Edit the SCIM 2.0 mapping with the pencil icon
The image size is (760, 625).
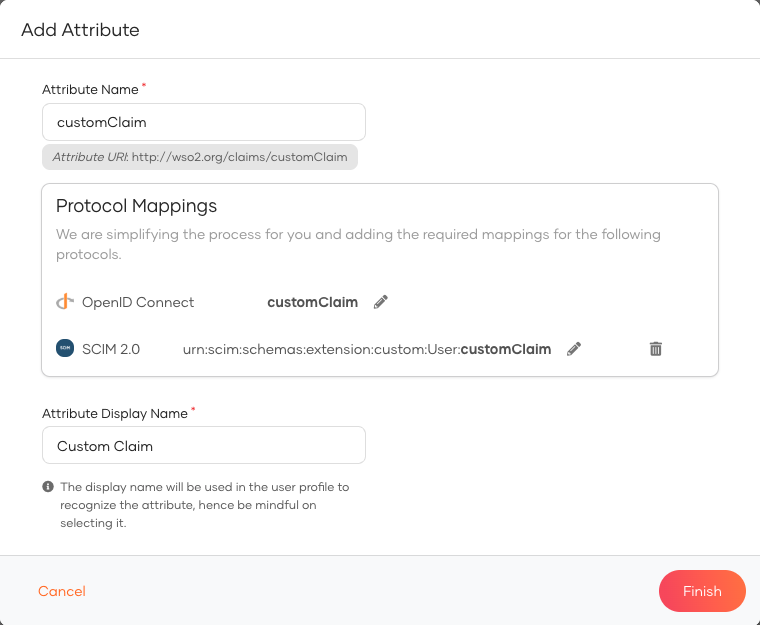(x=574, y=349)
